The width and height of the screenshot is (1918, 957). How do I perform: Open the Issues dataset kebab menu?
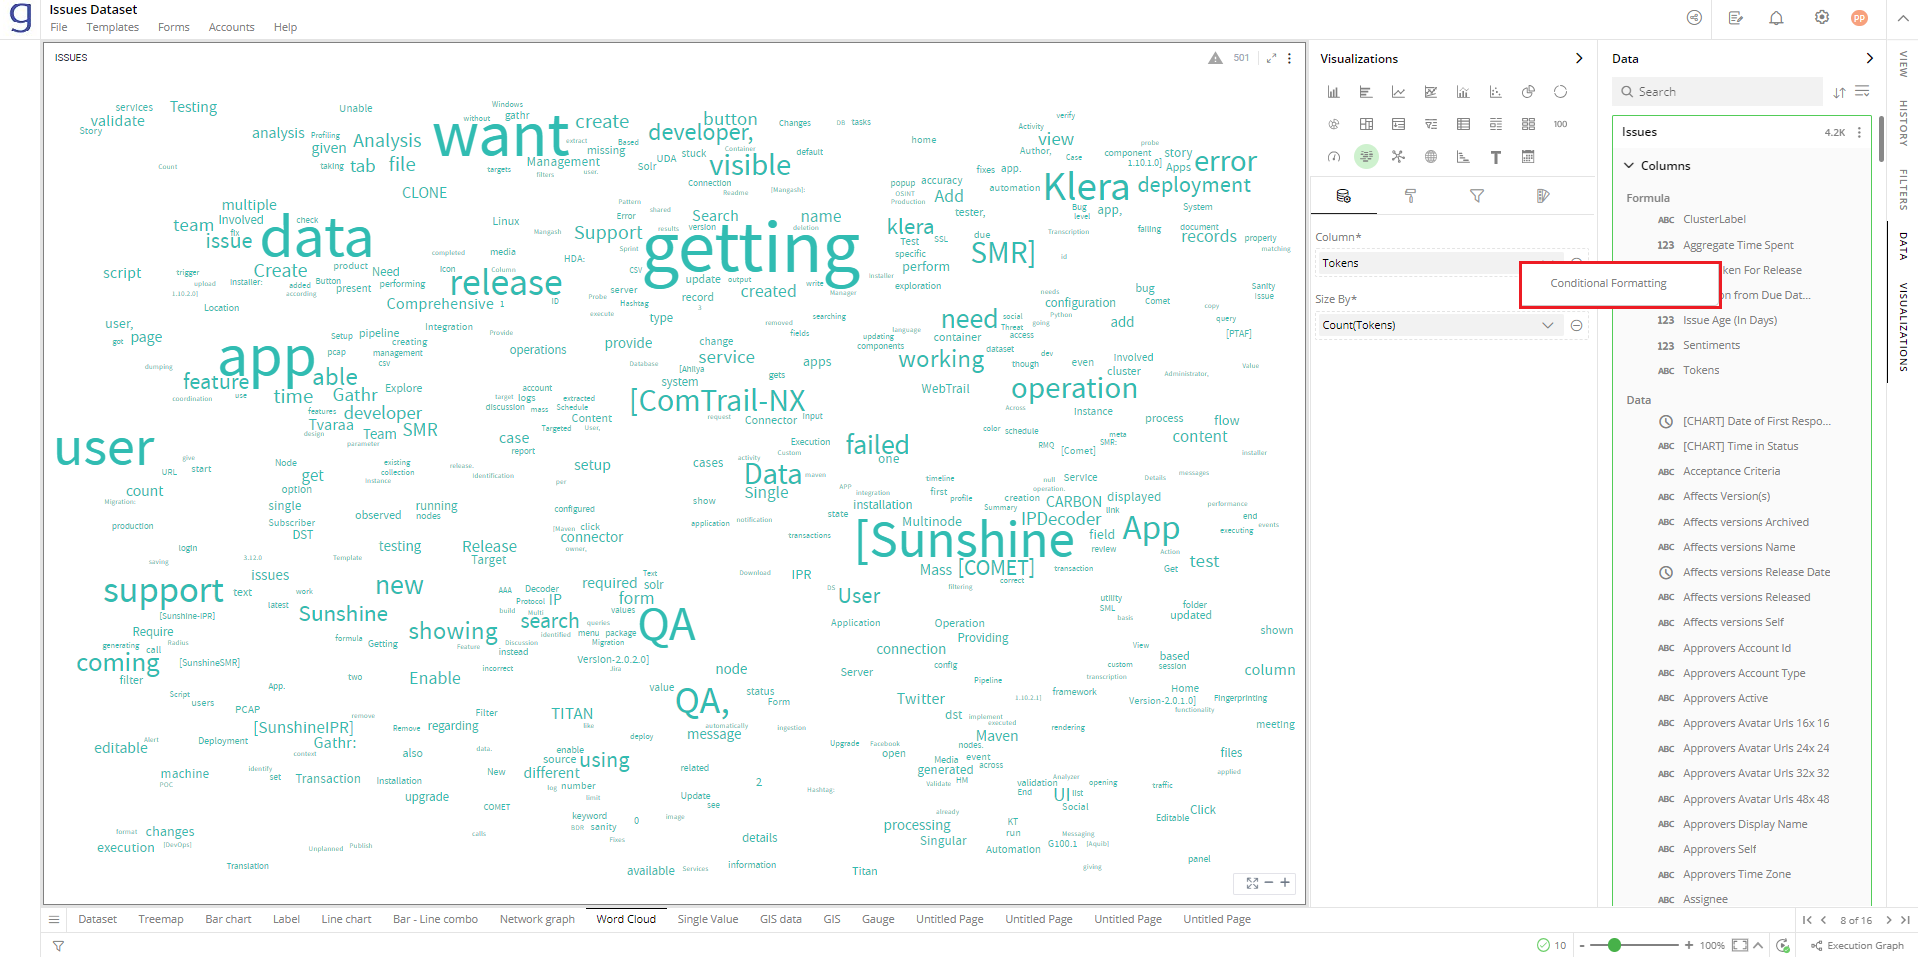pos(1859,132)
